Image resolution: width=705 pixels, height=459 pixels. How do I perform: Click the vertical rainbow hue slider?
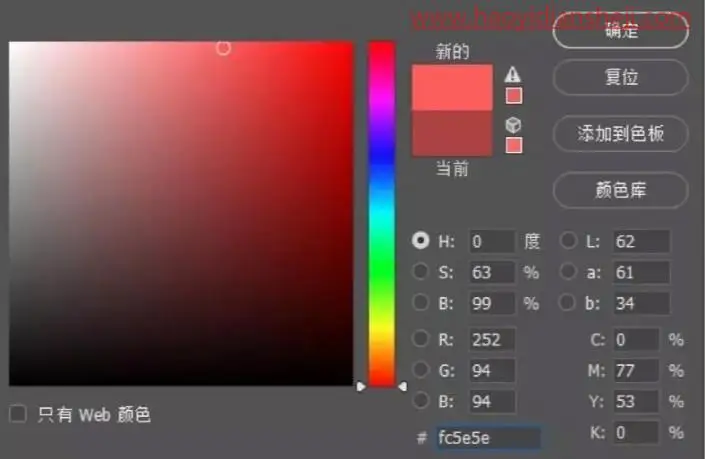[x=382, y=214]
